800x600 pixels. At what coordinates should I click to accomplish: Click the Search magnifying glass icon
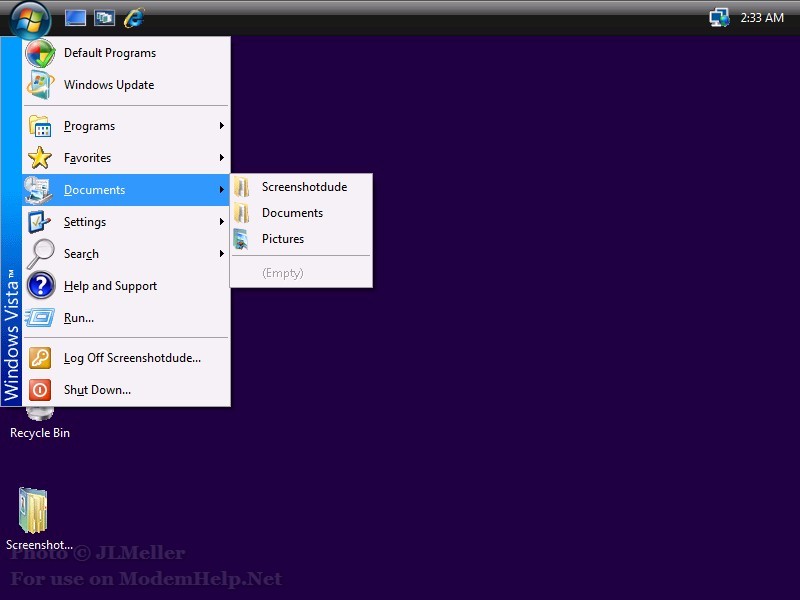[x=40, y=254]
